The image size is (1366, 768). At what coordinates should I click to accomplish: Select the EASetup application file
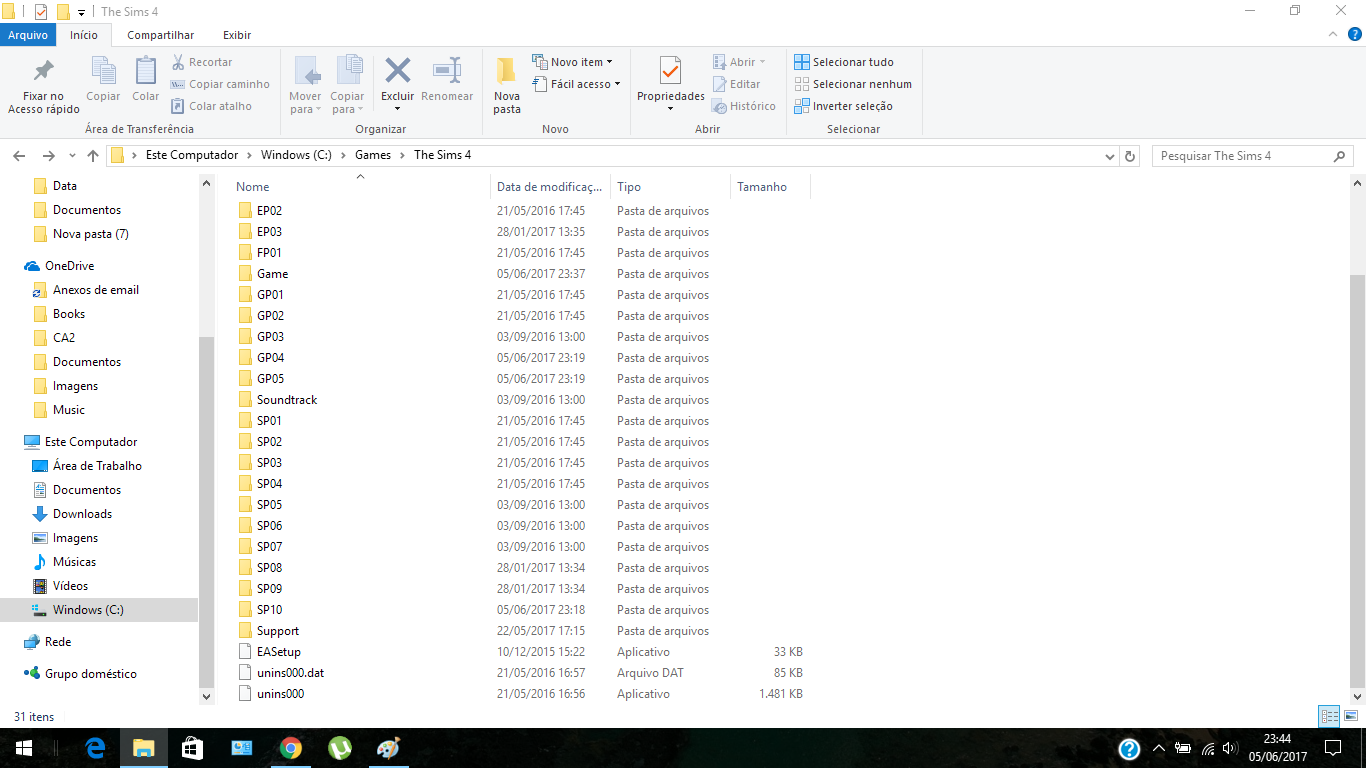278,652
